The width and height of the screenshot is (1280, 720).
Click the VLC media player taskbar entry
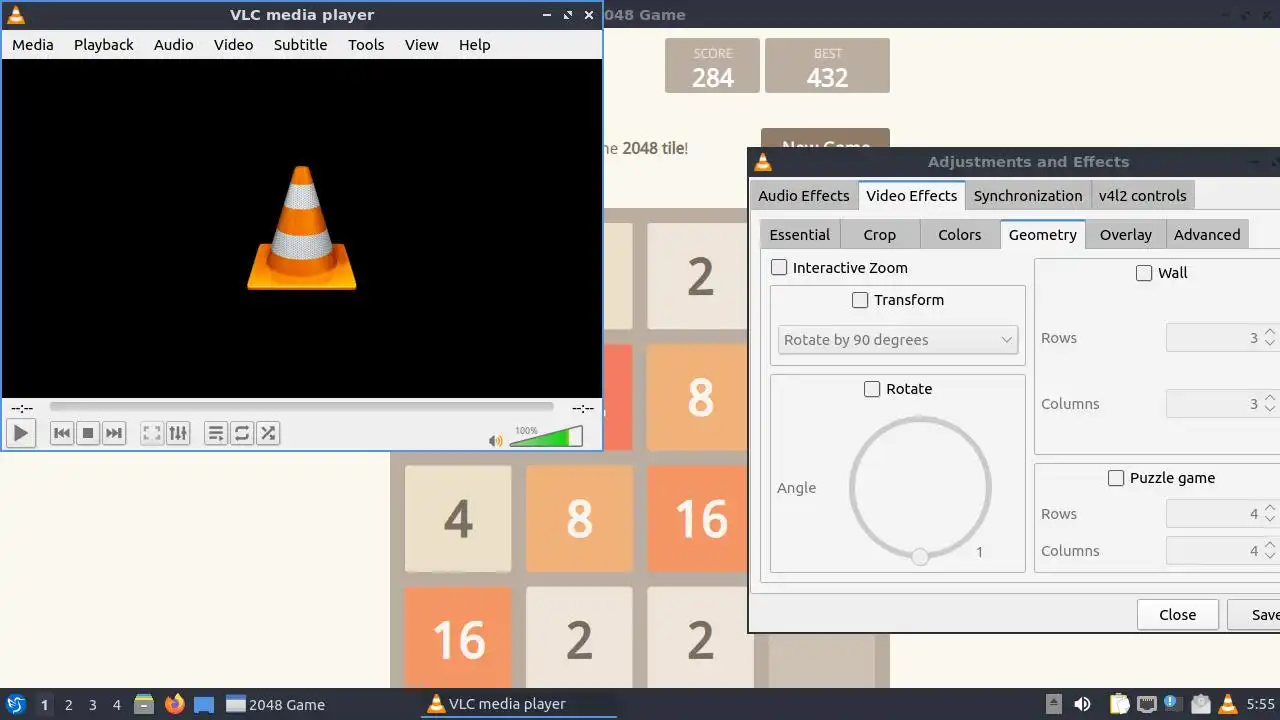520,704
